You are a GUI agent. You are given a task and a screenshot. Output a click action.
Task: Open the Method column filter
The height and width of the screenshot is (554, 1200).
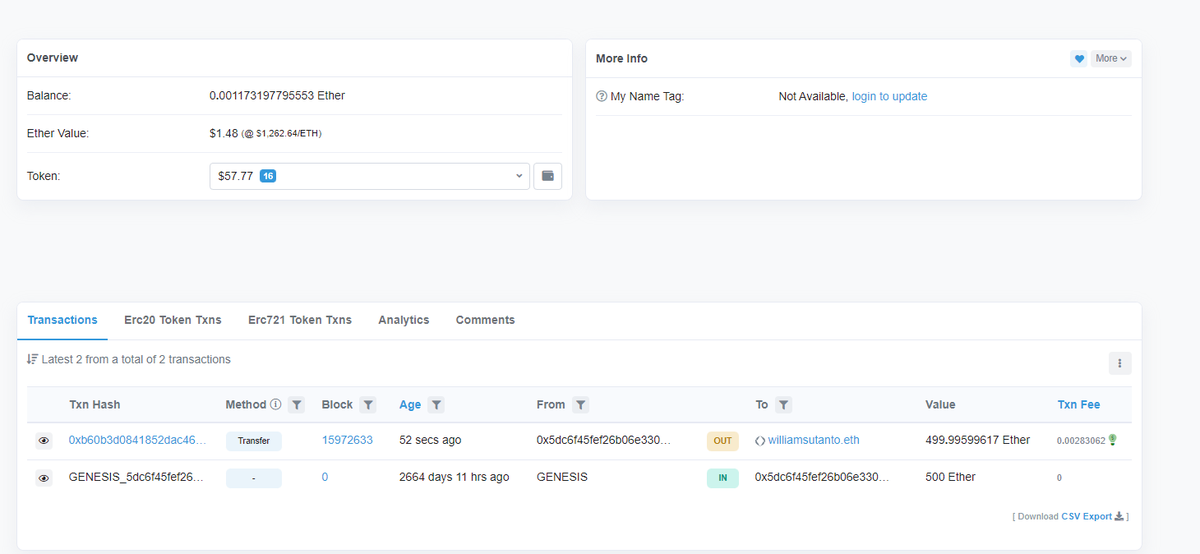click(296, 405)
